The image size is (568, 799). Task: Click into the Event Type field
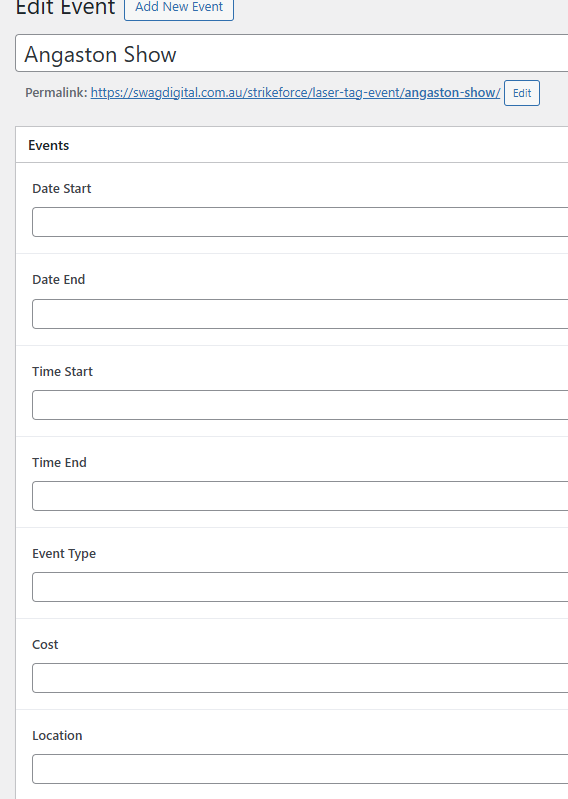pyautogui.click(x=300, y=587)
